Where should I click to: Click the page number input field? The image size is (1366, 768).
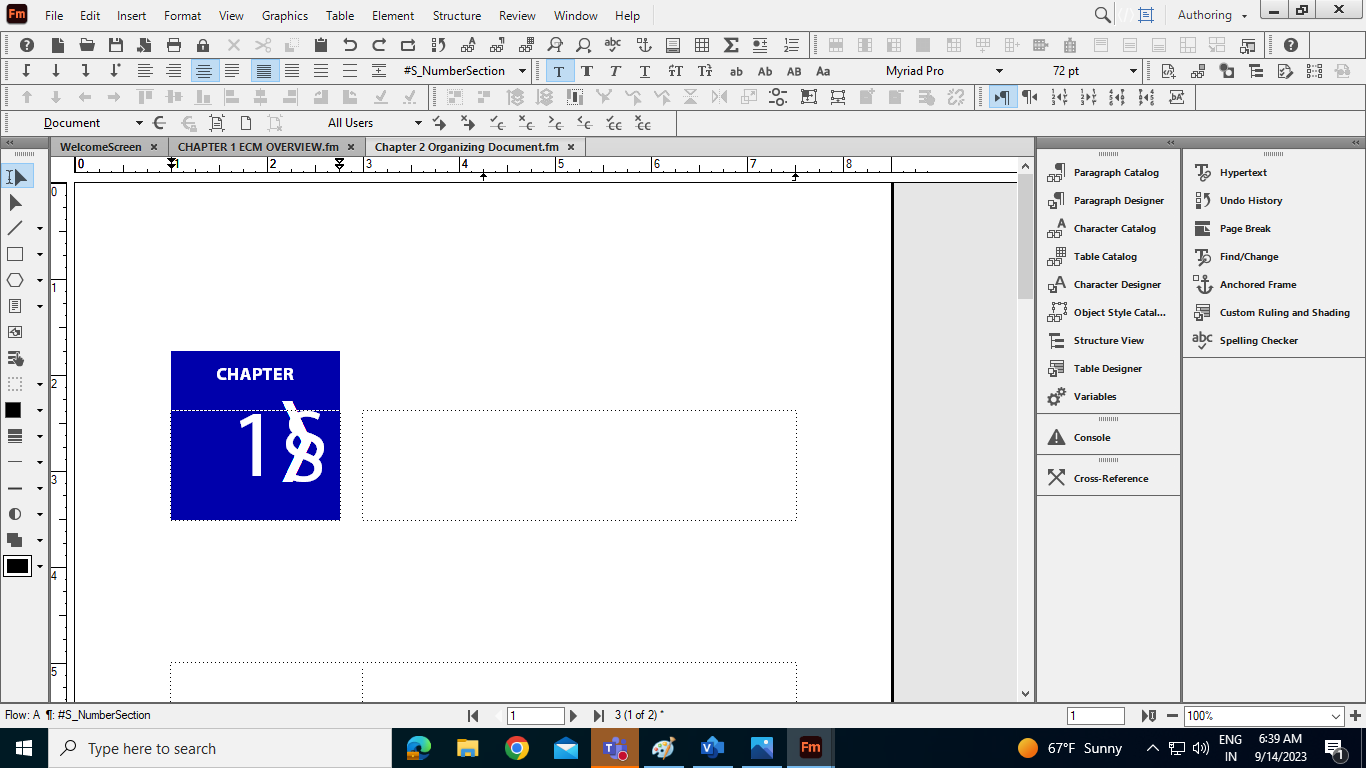(x=534, y=715)
